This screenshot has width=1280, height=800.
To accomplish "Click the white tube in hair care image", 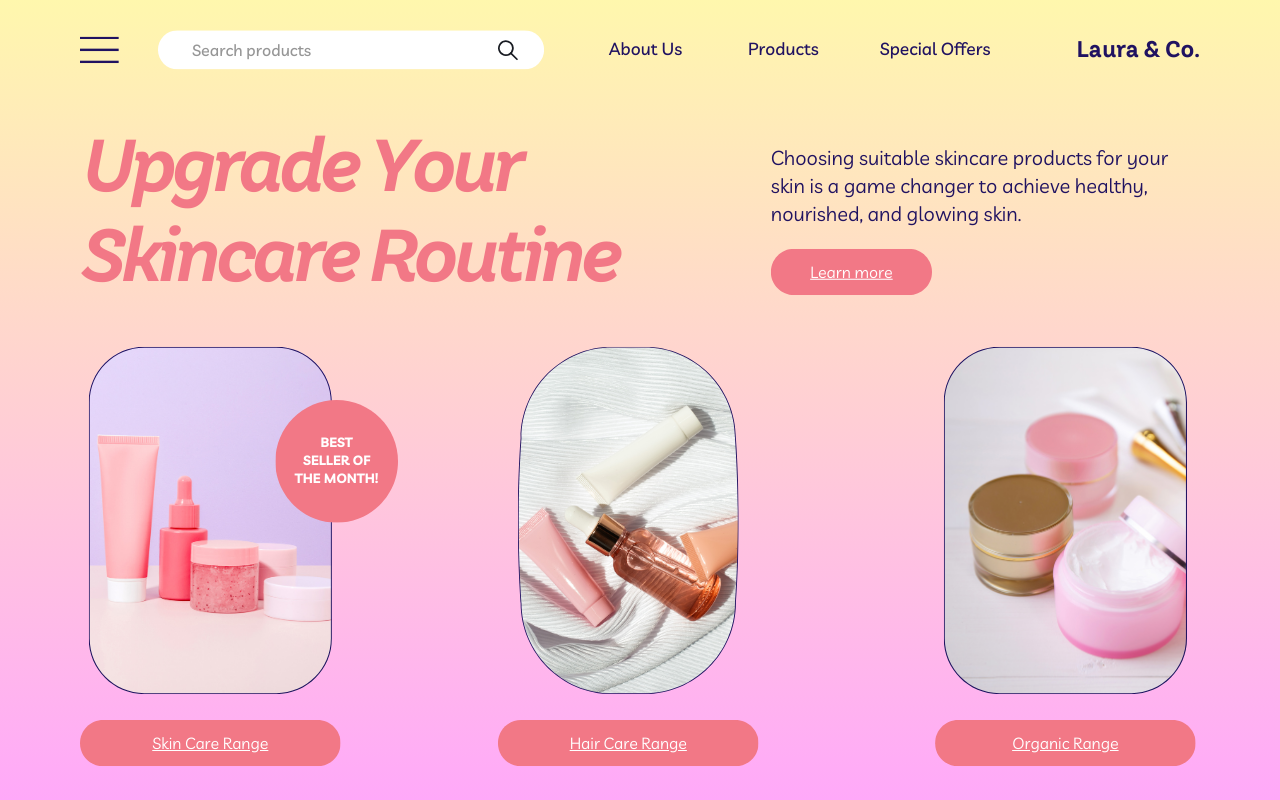I will tap(641, 455).
